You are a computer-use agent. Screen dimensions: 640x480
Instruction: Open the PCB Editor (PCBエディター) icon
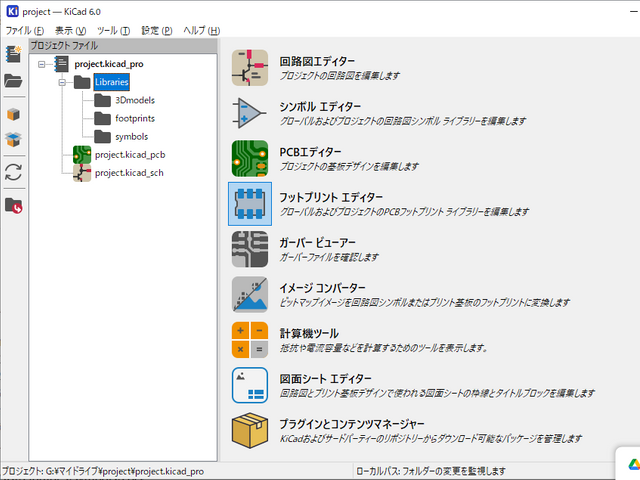[250, 158]
